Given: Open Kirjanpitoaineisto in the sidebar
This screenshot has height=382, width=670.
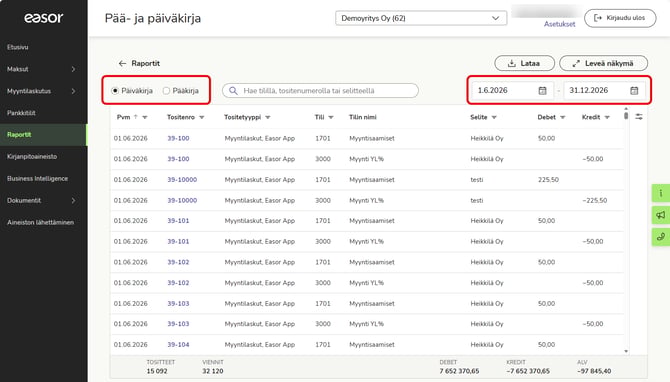Looking at the screenshot, I should tap(32, 156).
